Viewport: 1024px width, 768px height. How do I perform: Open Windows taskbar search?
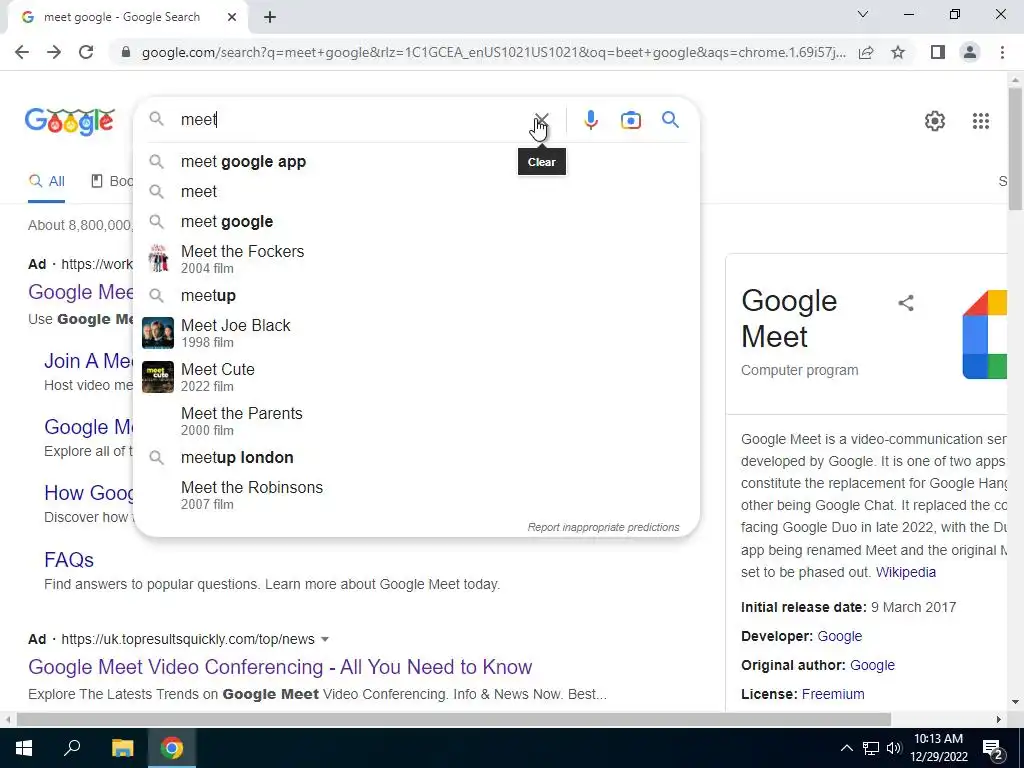pyautogui.click(x=72, y=748)
